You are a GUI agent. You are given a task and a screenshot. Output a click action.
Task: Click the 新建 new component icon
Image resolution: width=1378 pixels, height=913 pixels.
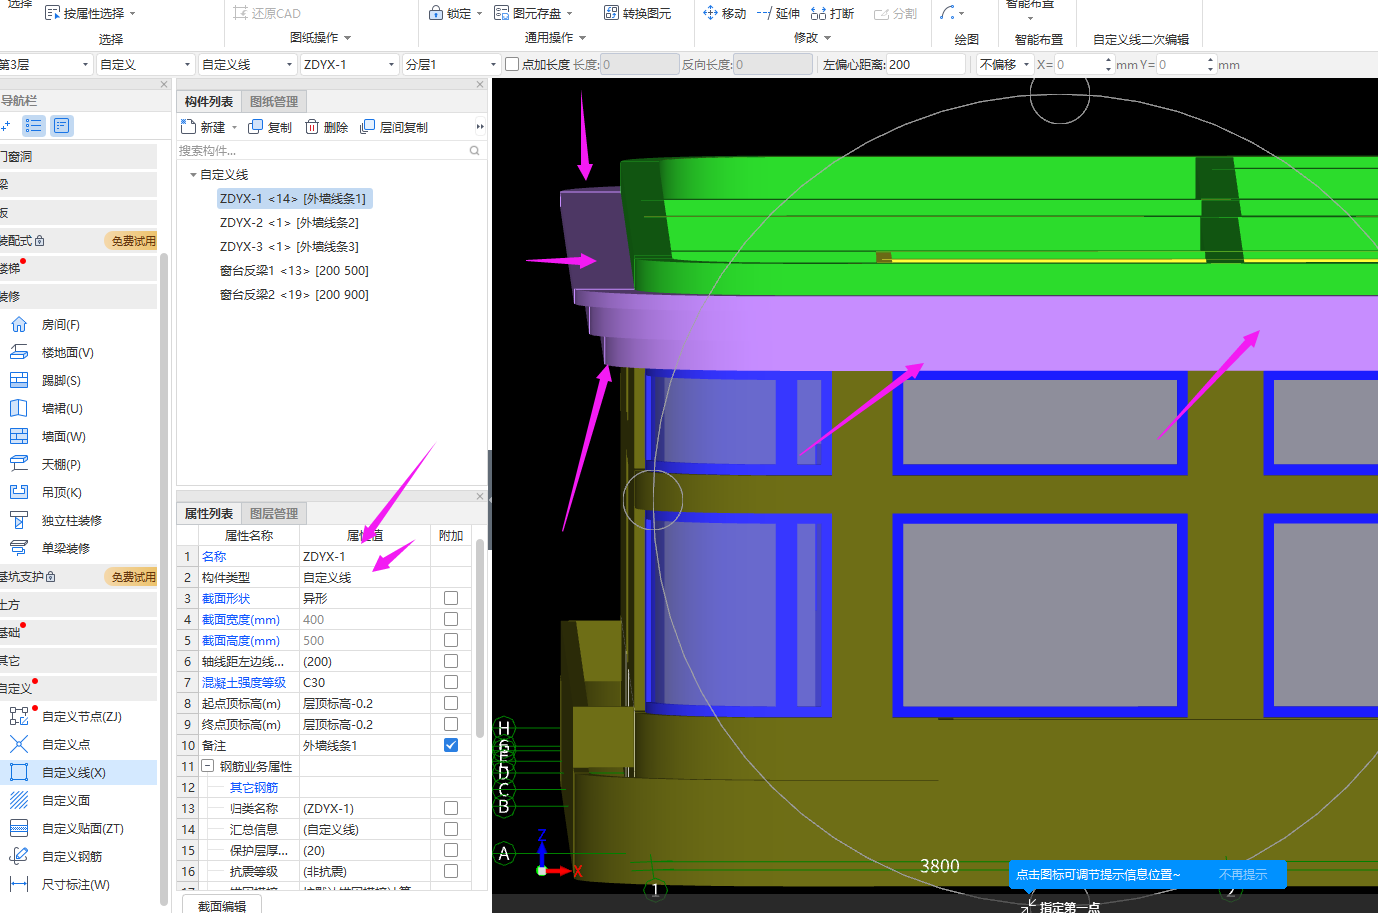point(189,127)
